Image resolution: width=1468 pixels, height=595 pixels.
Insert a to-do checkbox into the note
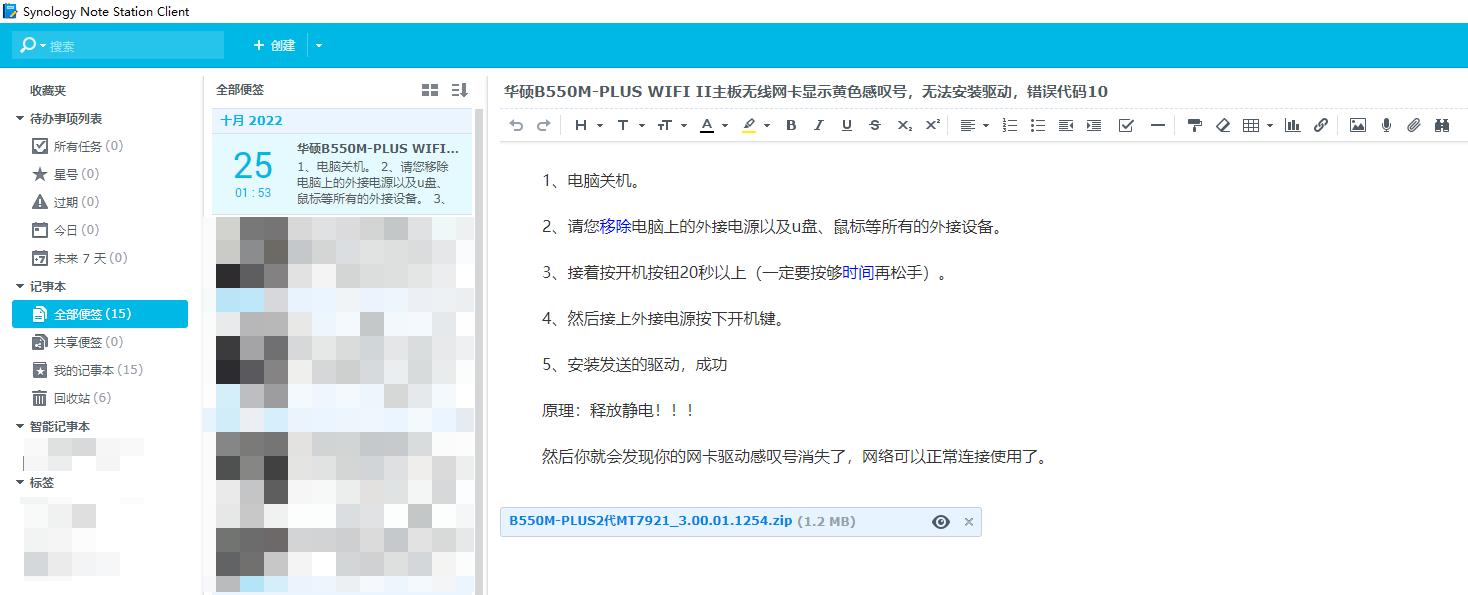tap(1126, 125)
